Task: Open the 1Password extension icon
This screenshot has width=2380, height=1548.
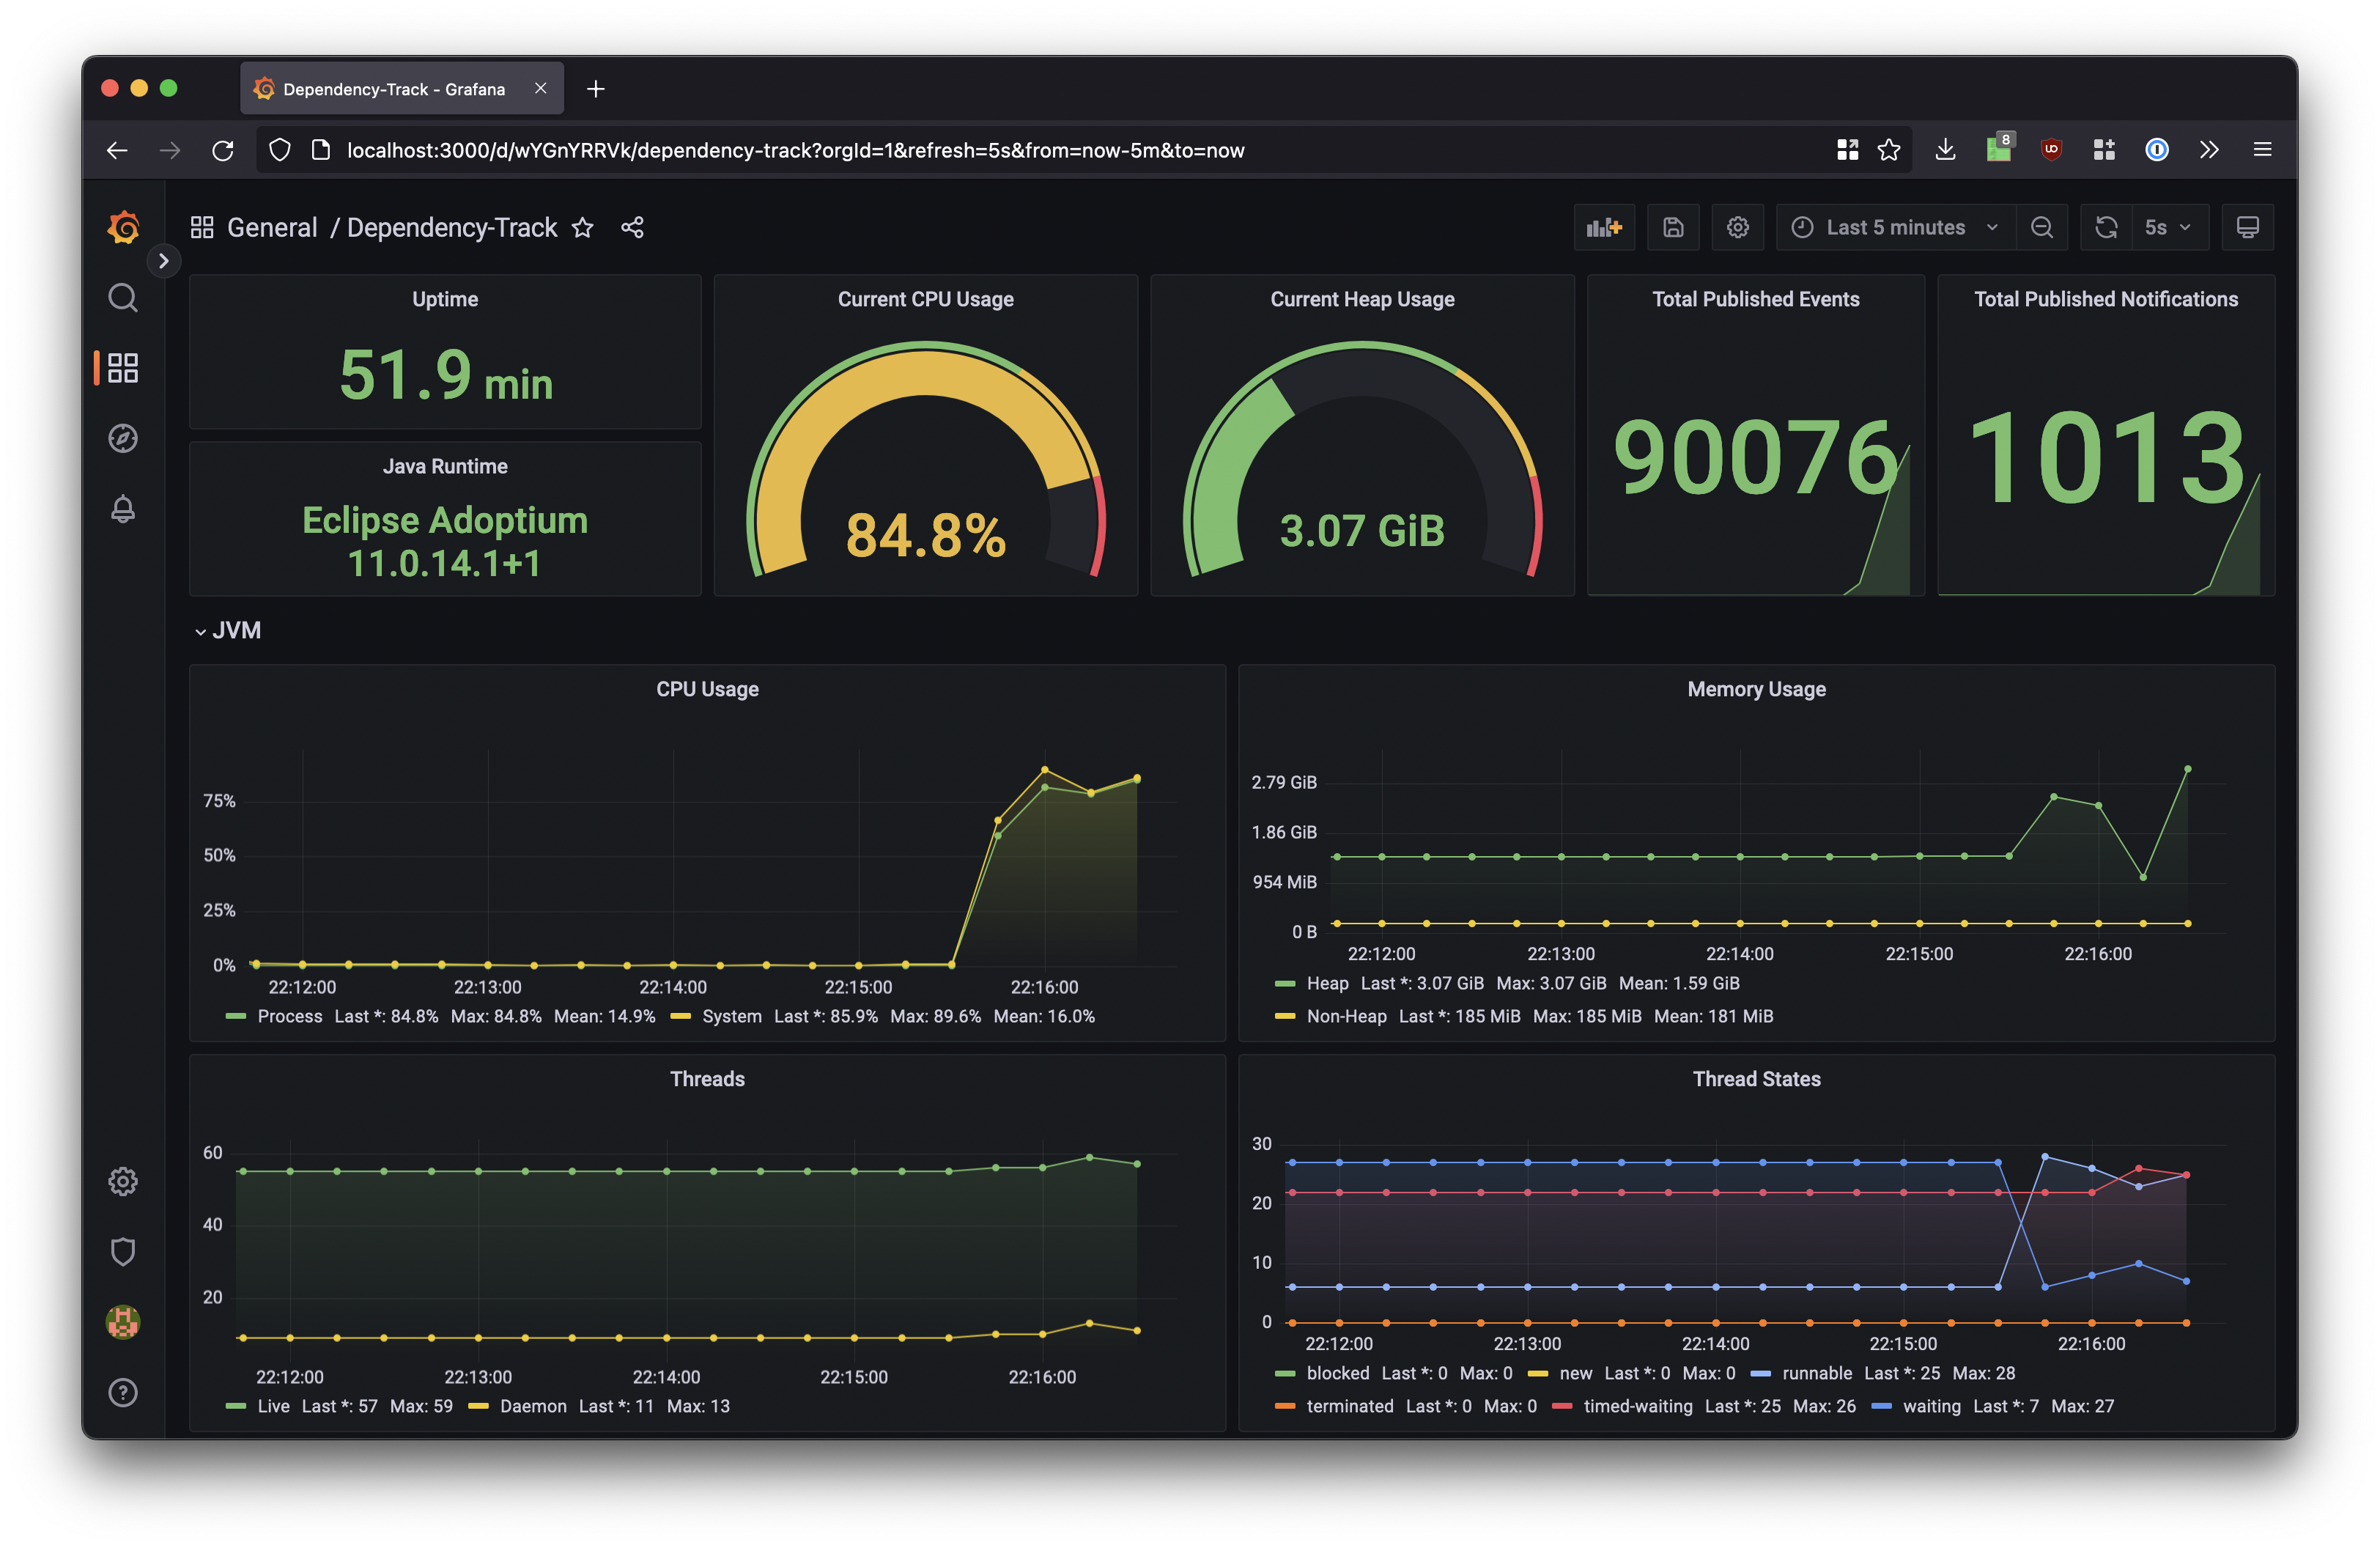Action: click(x=2157, y=150)
